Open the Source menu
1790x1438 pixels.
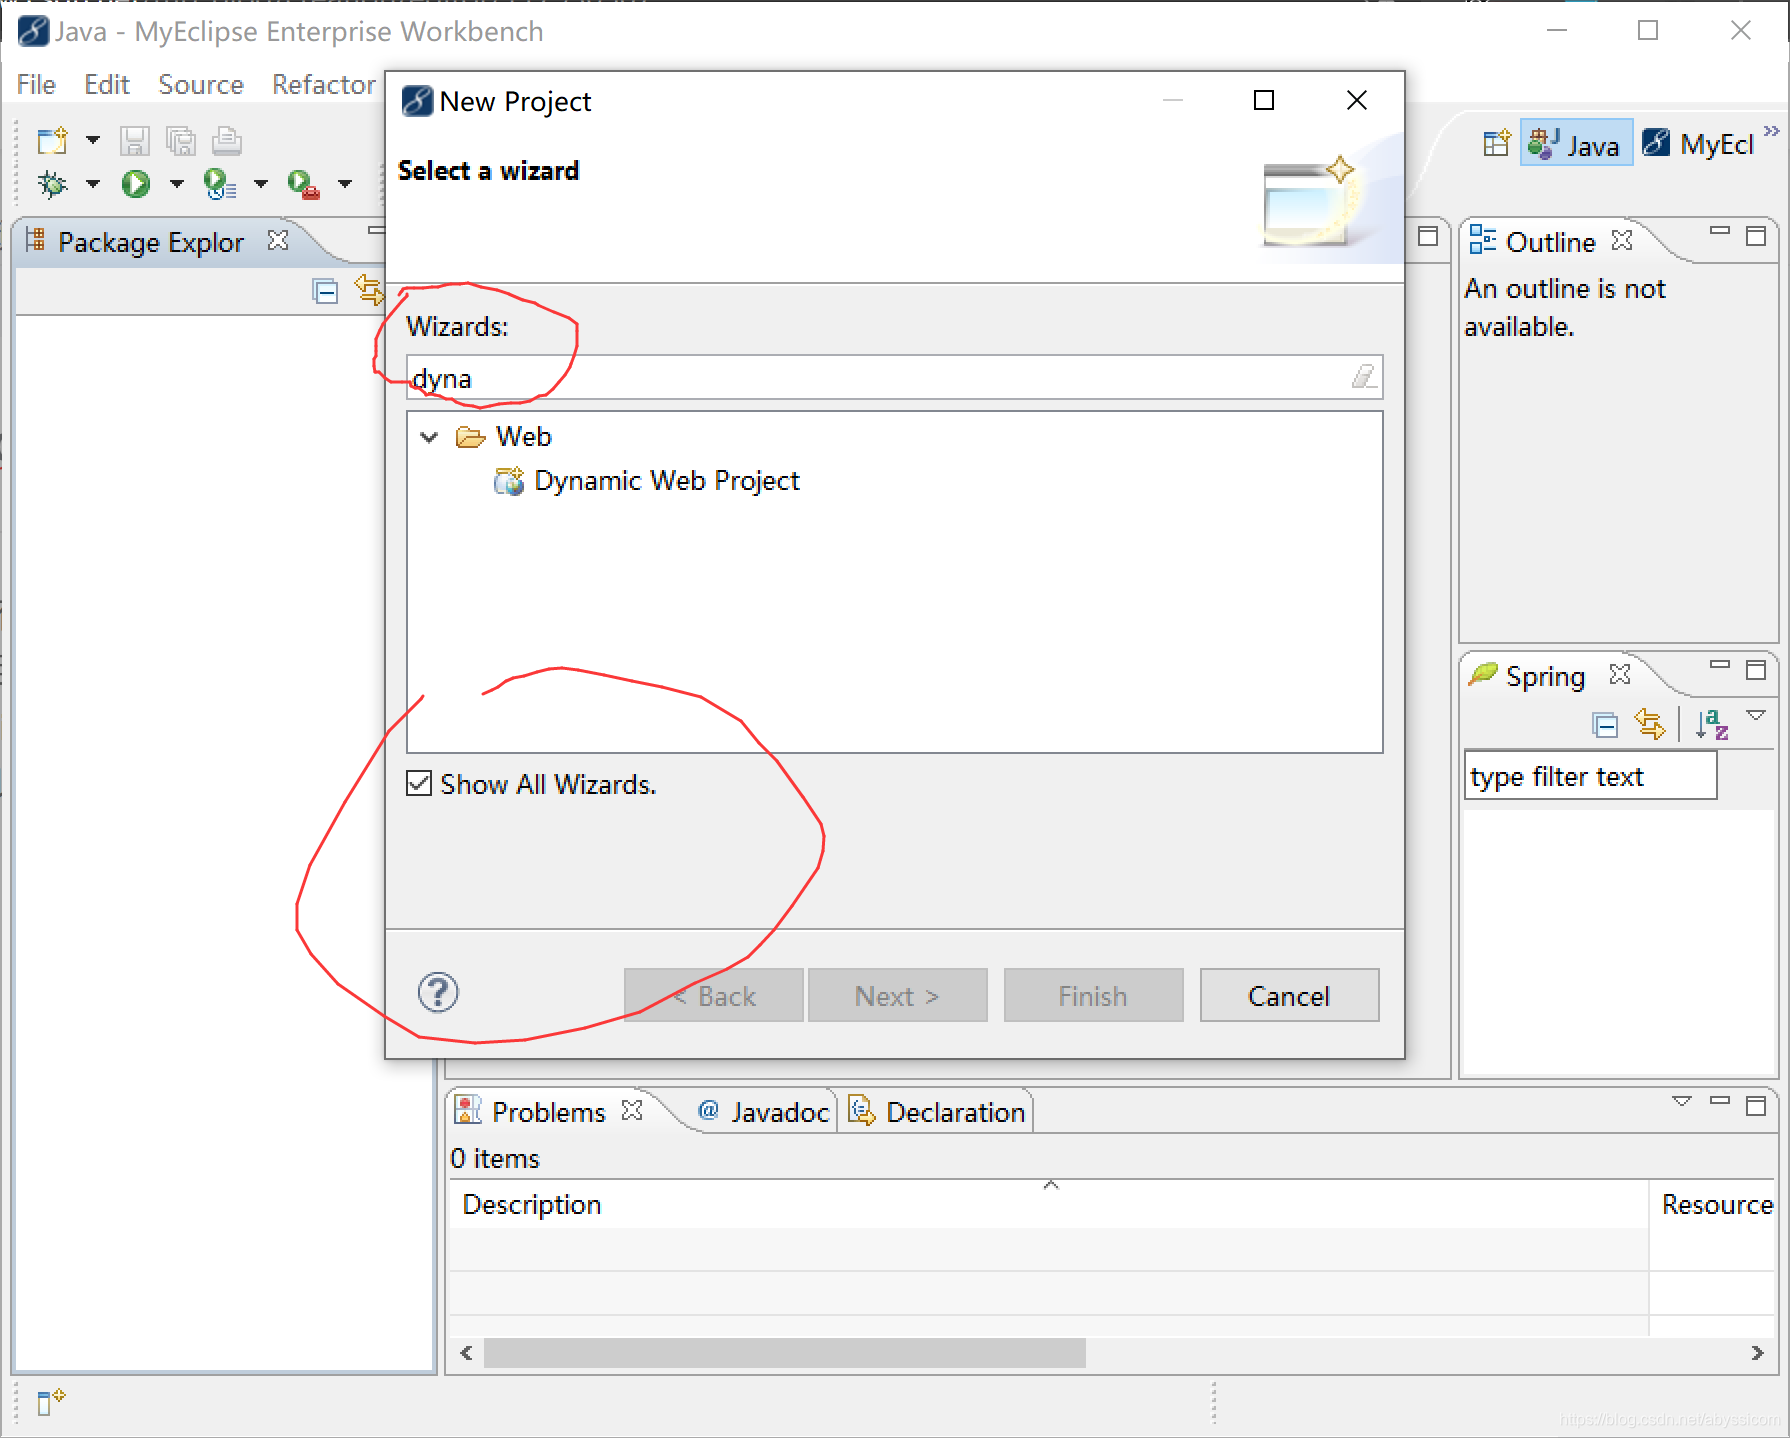click(x=201, y=85)
